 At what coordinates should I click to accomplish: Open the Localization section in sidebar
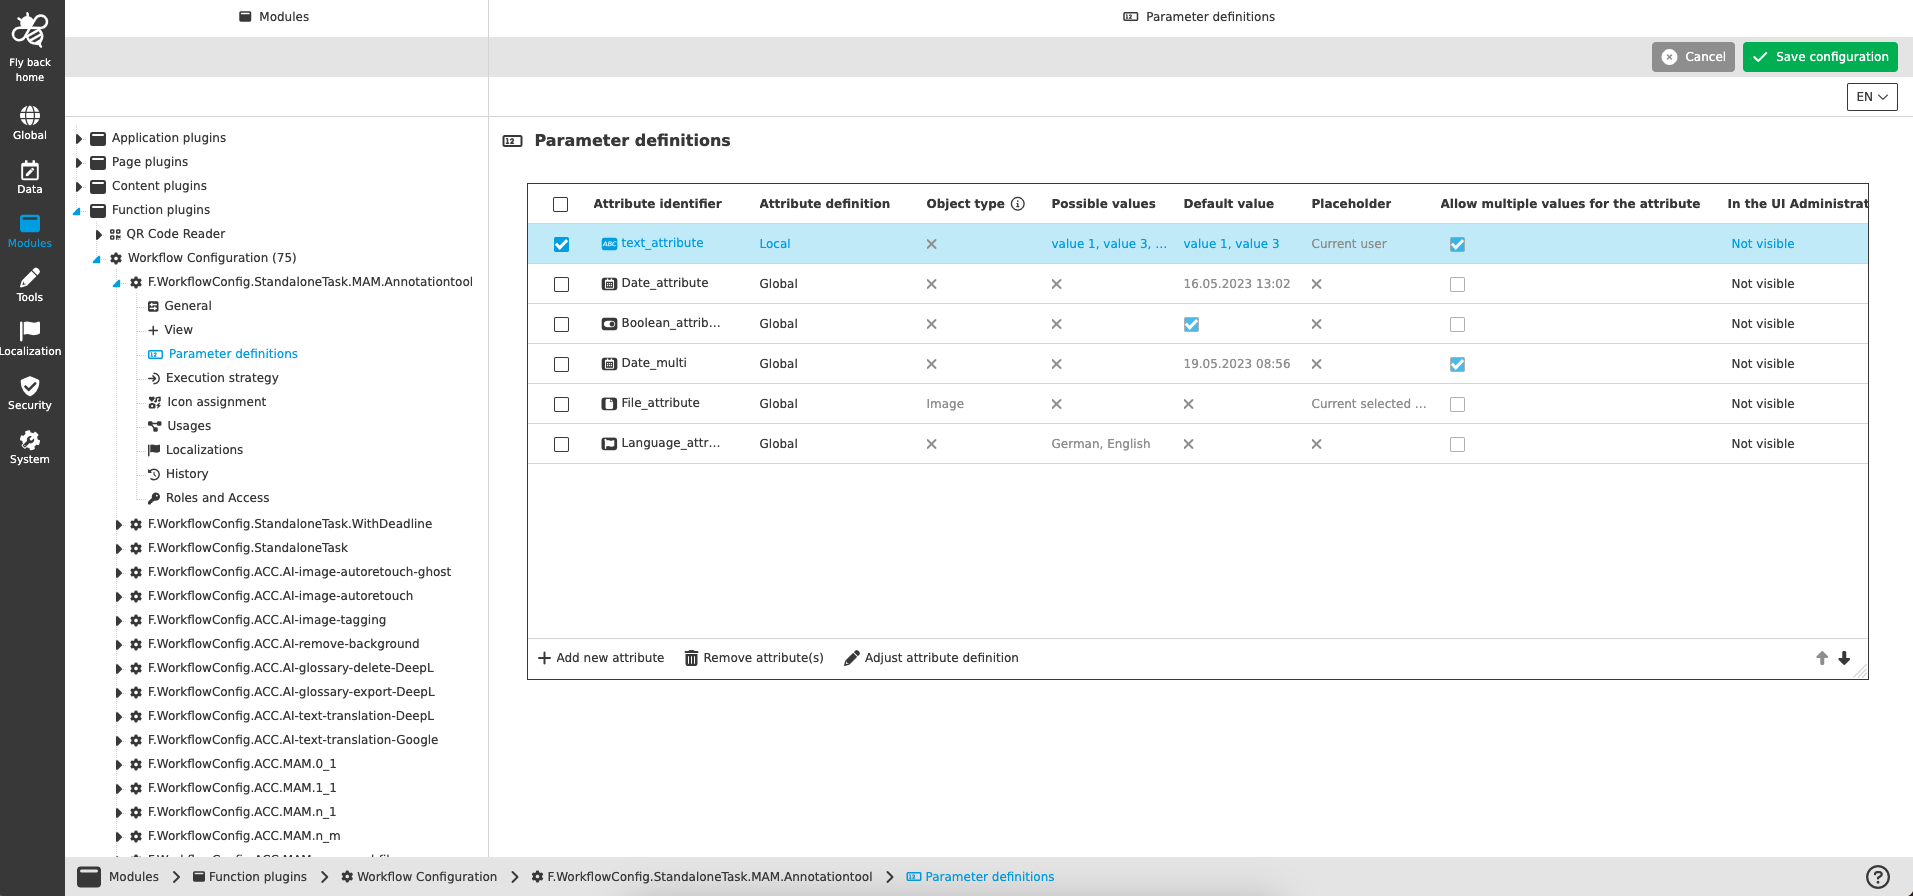click(30, 340)
